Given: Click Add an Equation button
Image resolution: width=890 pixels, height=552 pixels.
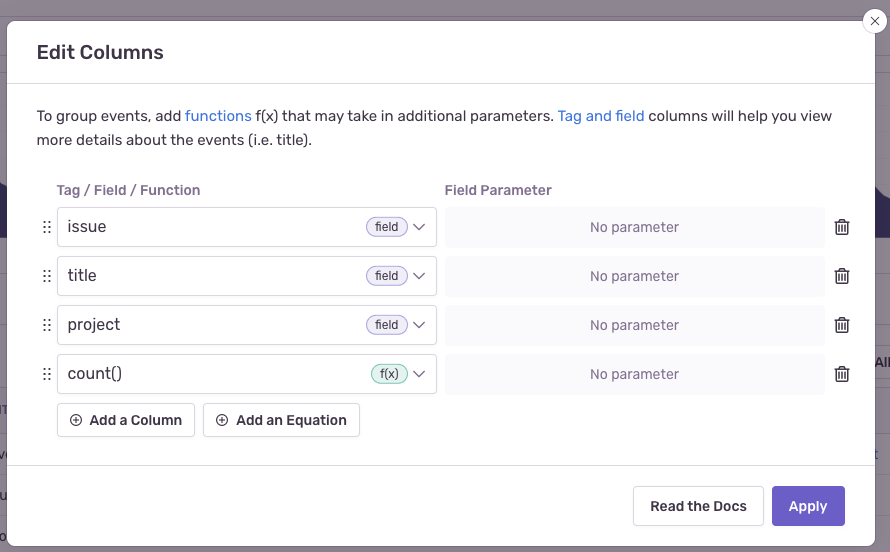Looking at the screenshot, I should 281,420.
